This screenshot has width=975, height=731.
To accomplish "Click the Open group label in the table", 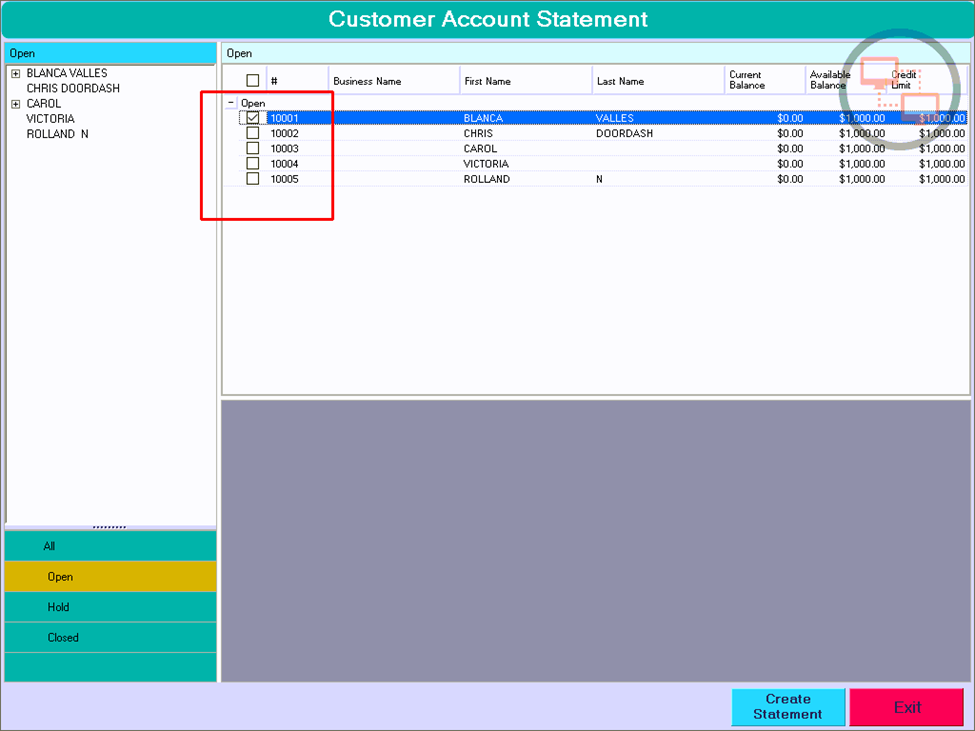I will (x=253, y=103).
